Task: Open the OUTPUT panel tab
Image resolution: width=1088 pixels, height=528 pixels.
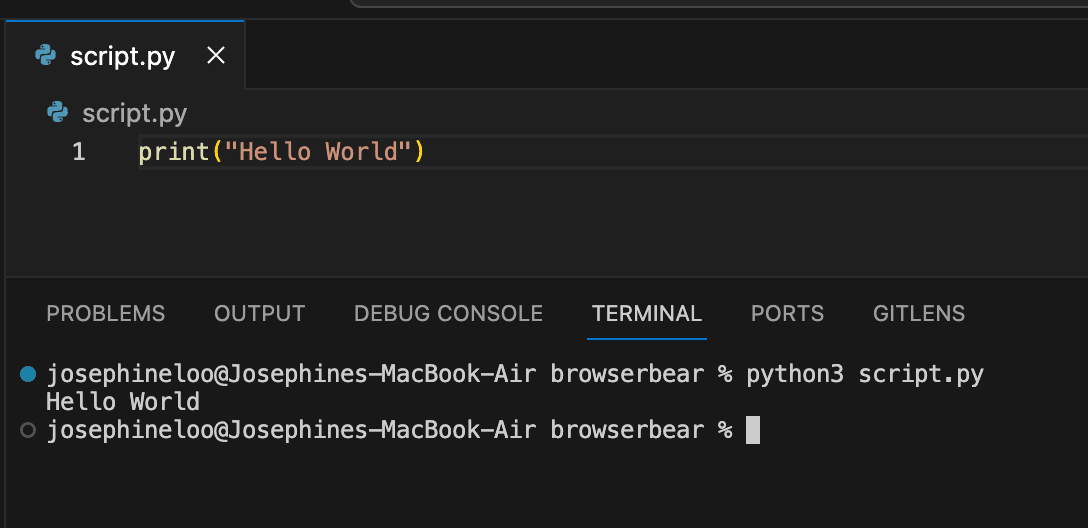Action: [260, 314]
